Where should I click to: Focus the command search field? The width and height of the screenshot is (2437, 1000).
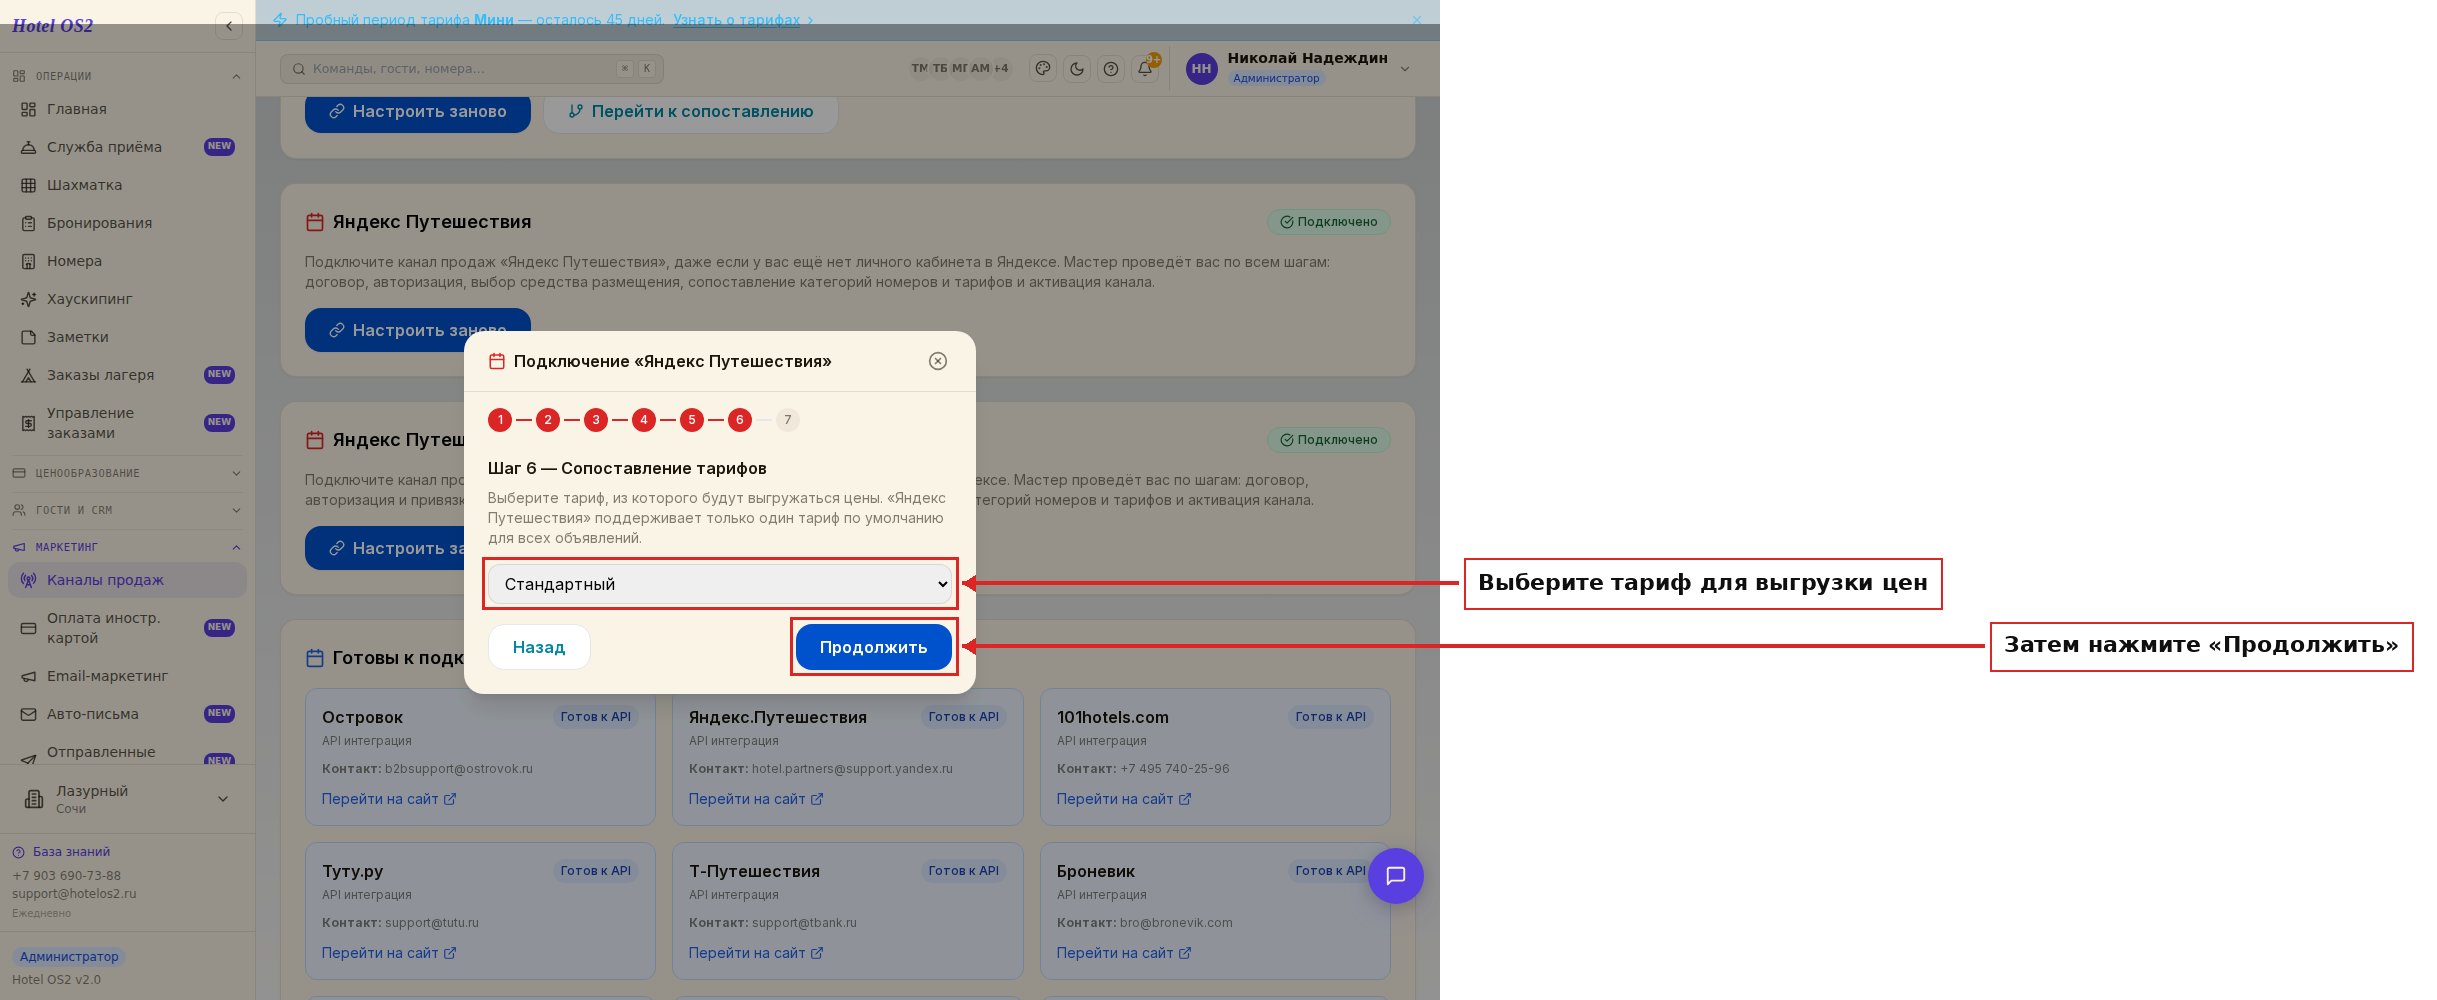pyautogui.click(x=472, y=69)
